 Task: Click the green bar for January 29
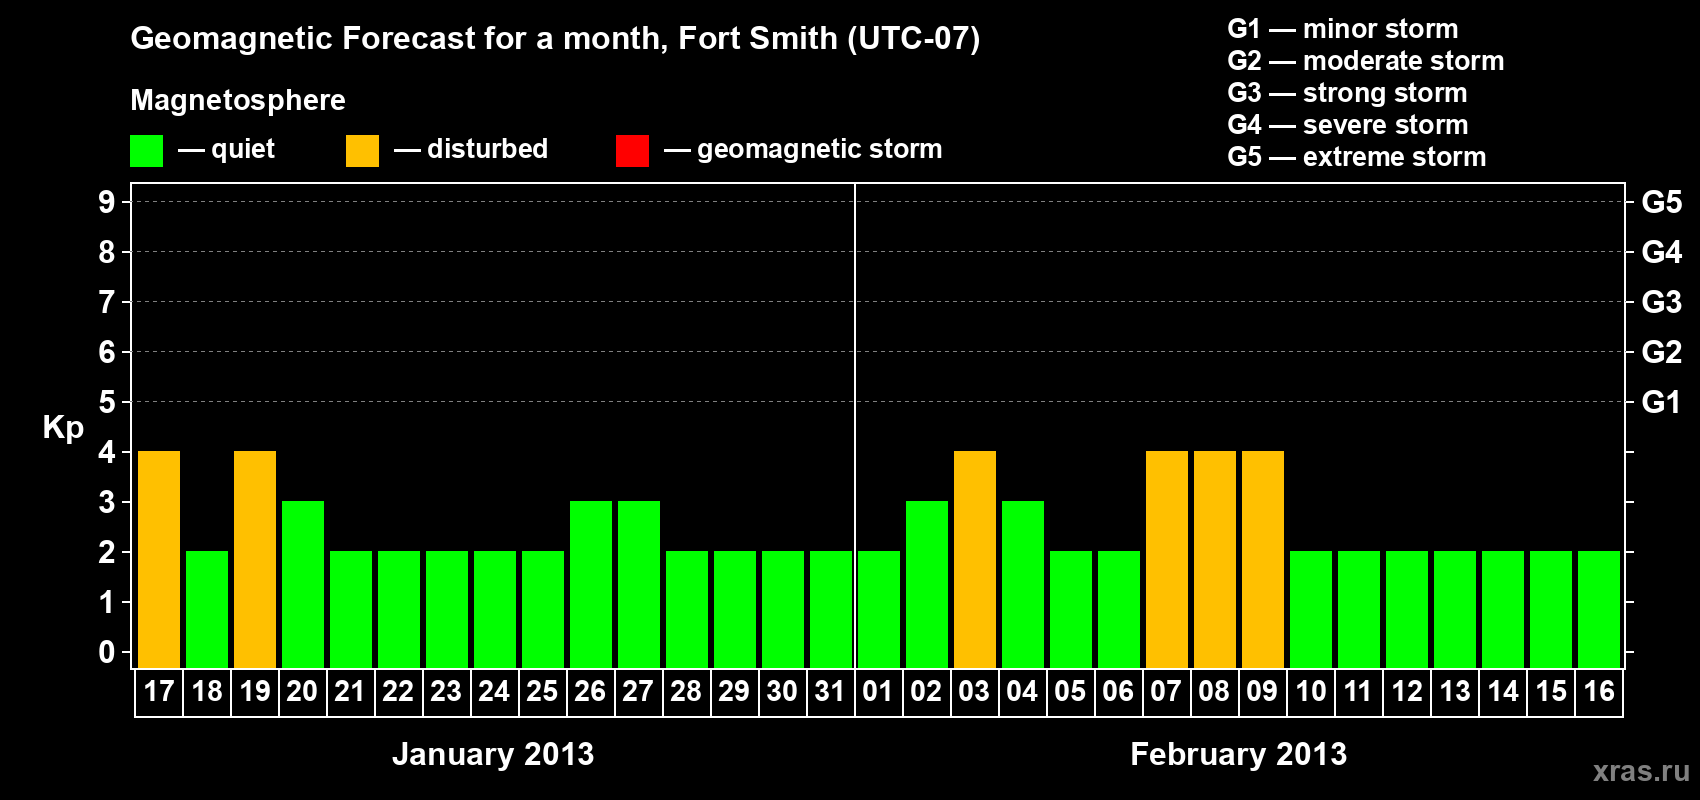tap(735, 609)
